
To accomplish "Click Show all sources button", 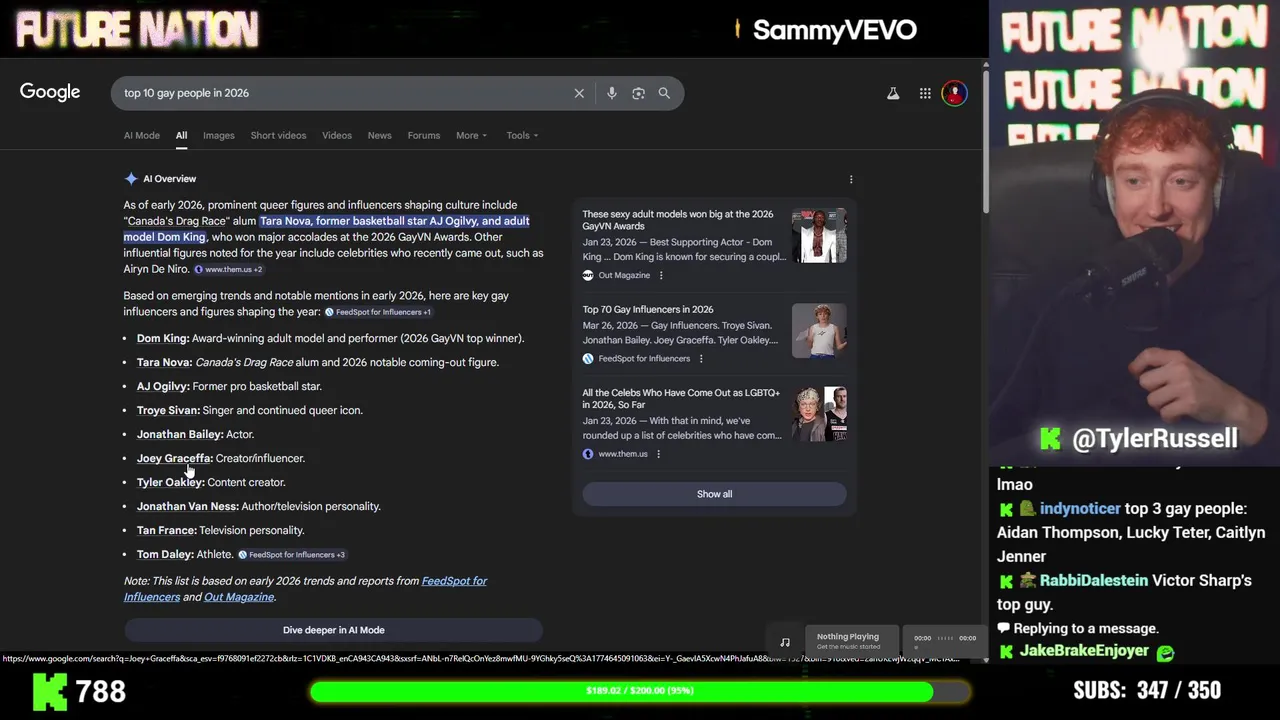I will click(714, 494).
